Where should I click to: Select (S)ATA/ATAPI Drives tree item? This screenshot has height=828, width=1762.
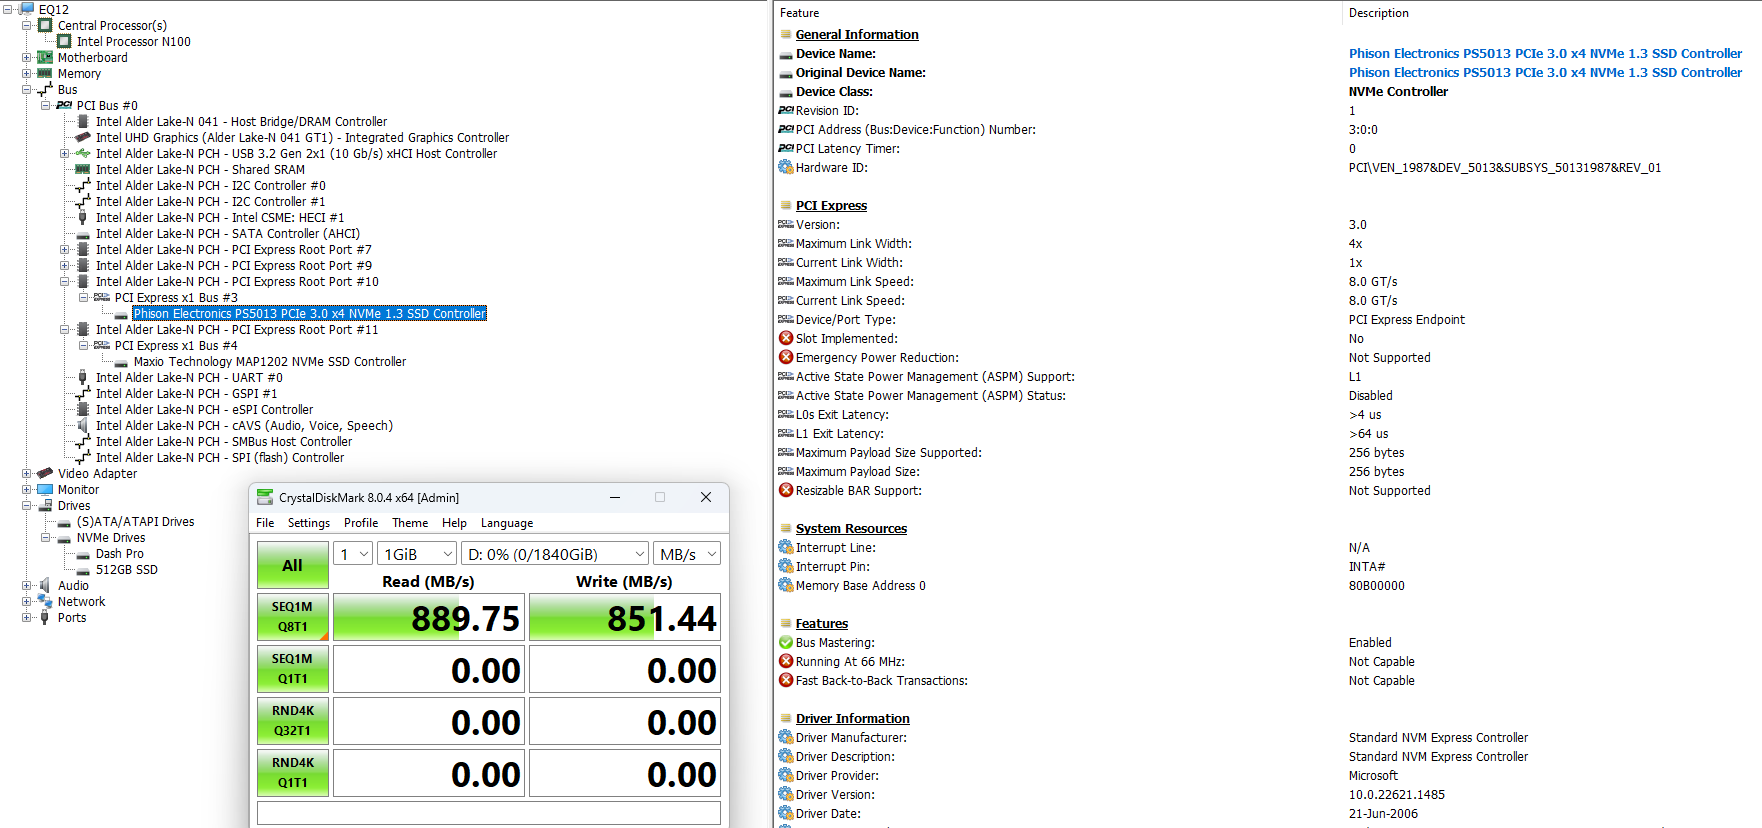pyautogui.click(x=135, y=521)
